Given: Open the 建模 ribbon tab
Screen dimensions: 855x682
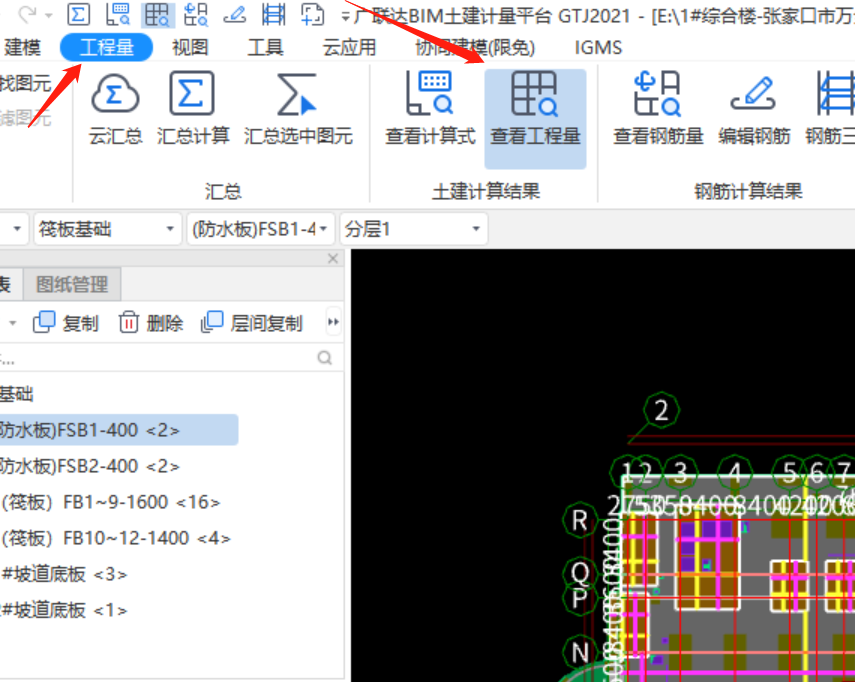Looking at the screenshot, I should [22, 47].
